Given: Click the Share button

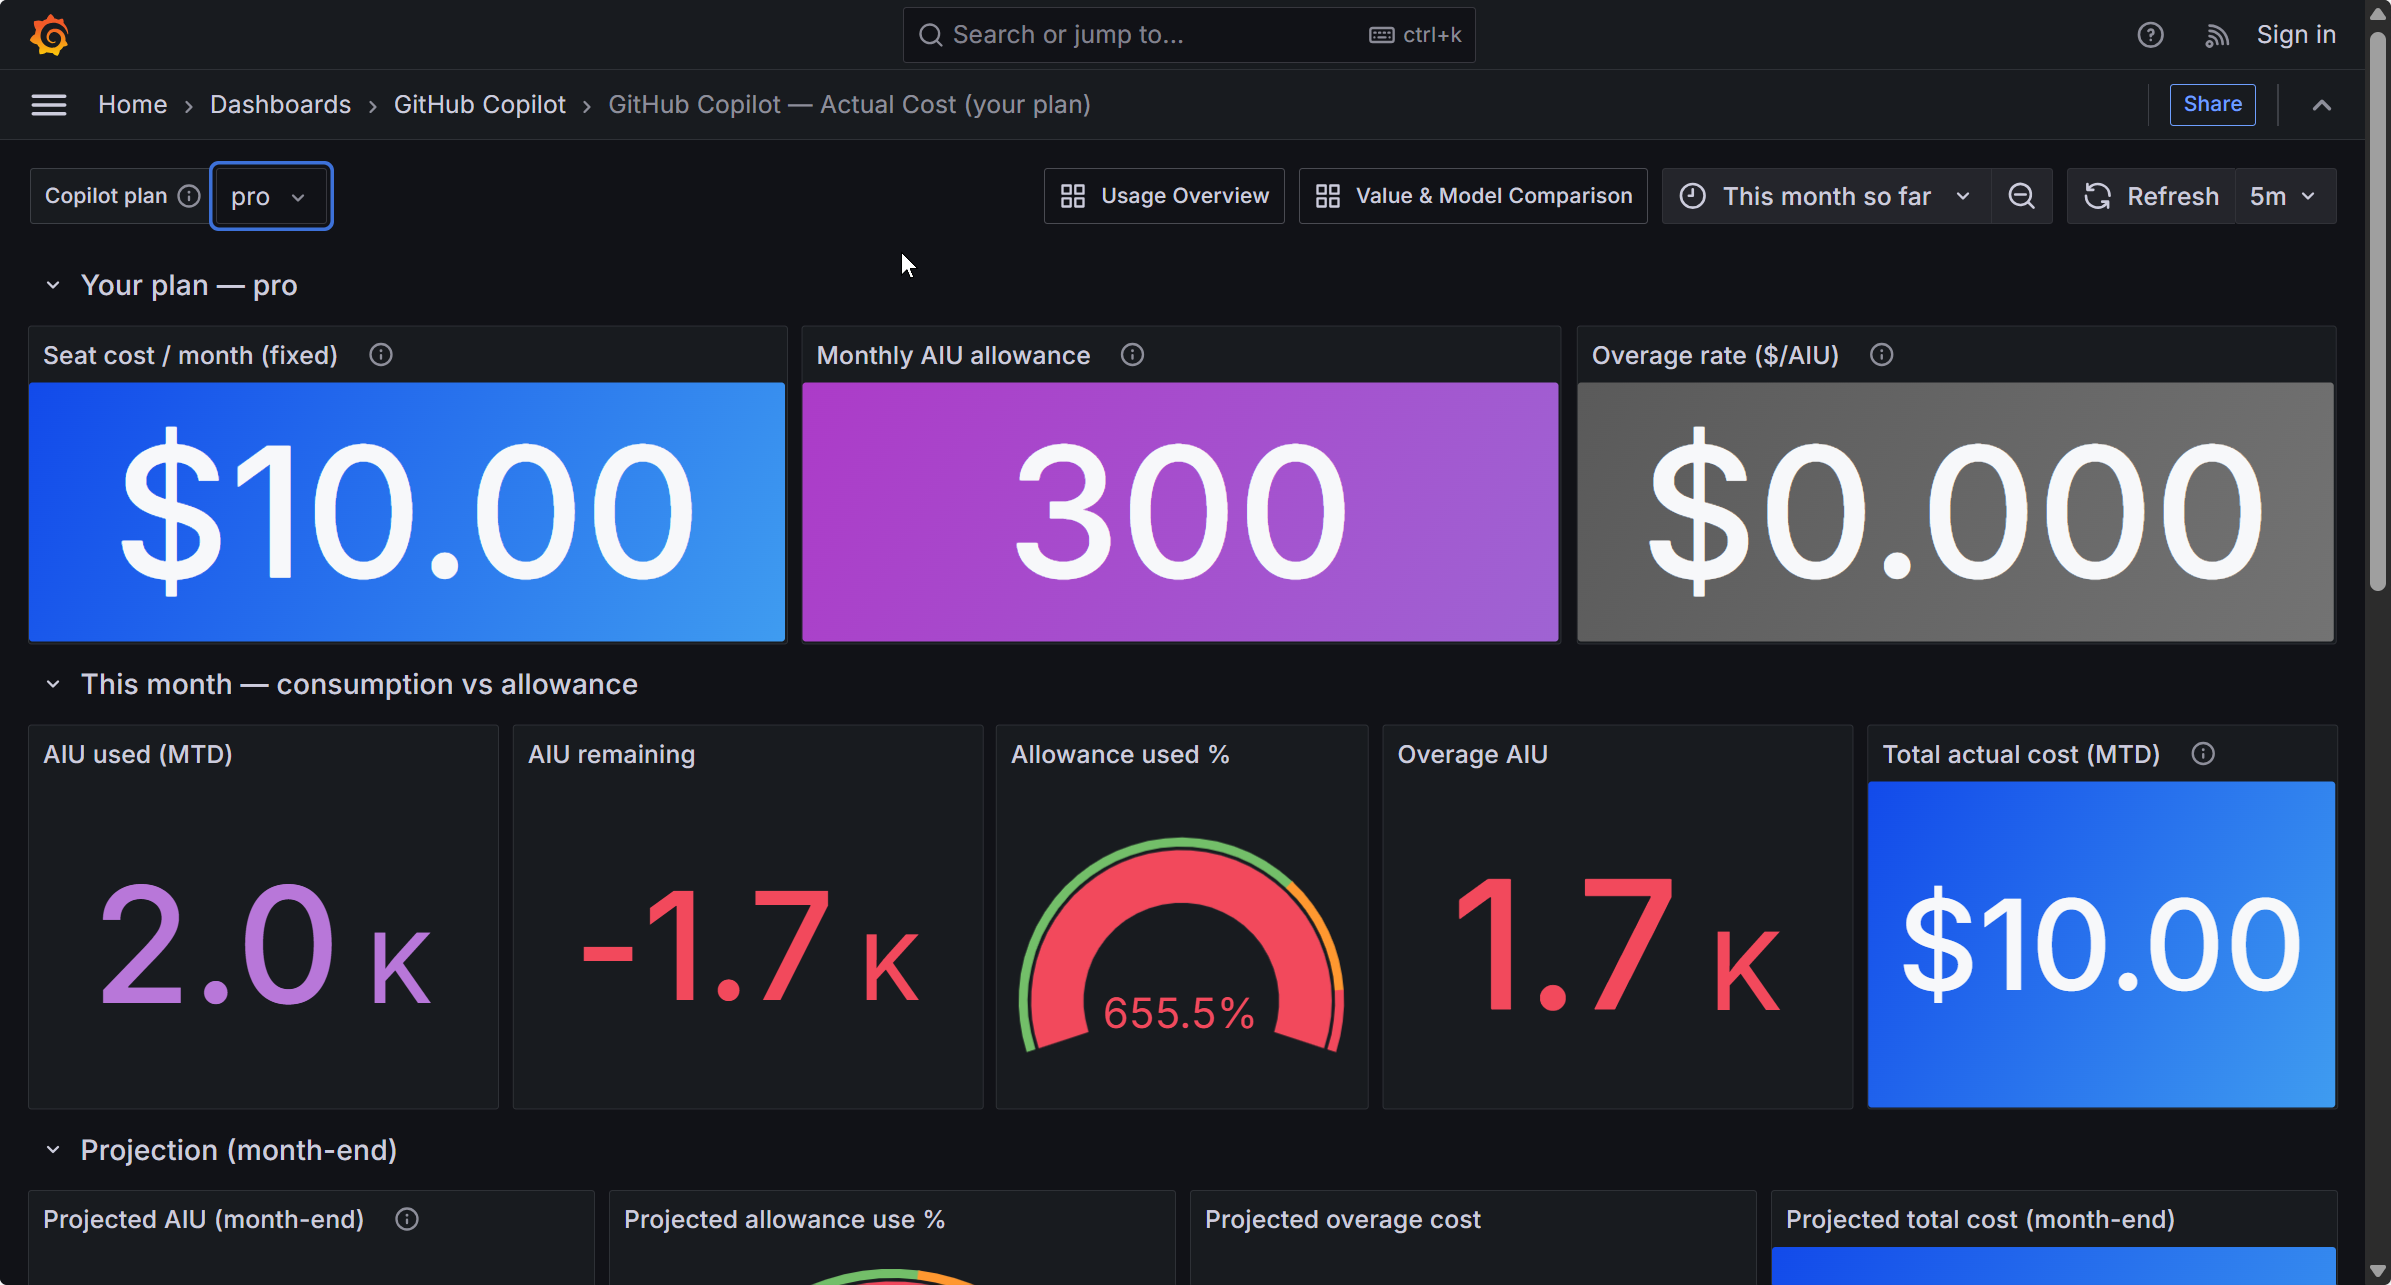Looking at the screenshot, I should pyautogui.click(x=2212, y=105).
